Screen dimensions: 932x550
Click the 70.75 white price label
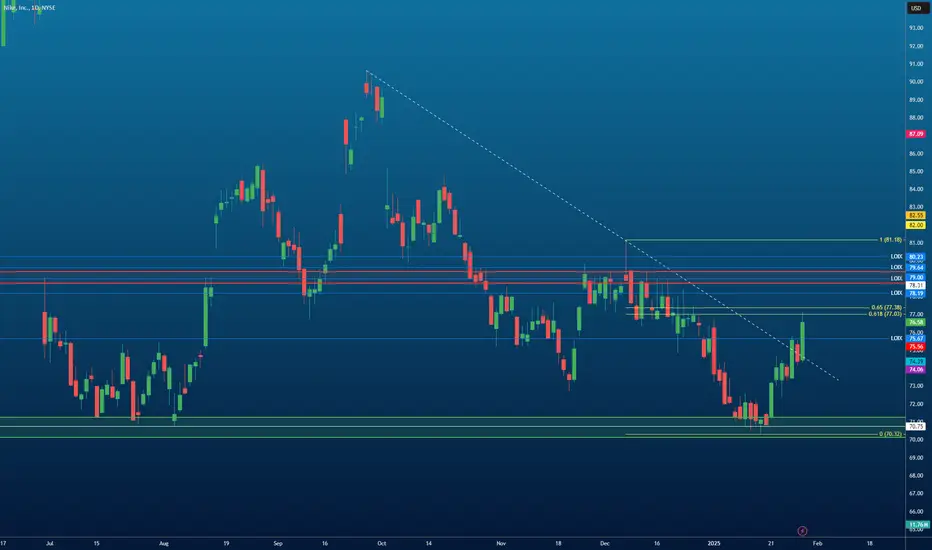[916, 426]
